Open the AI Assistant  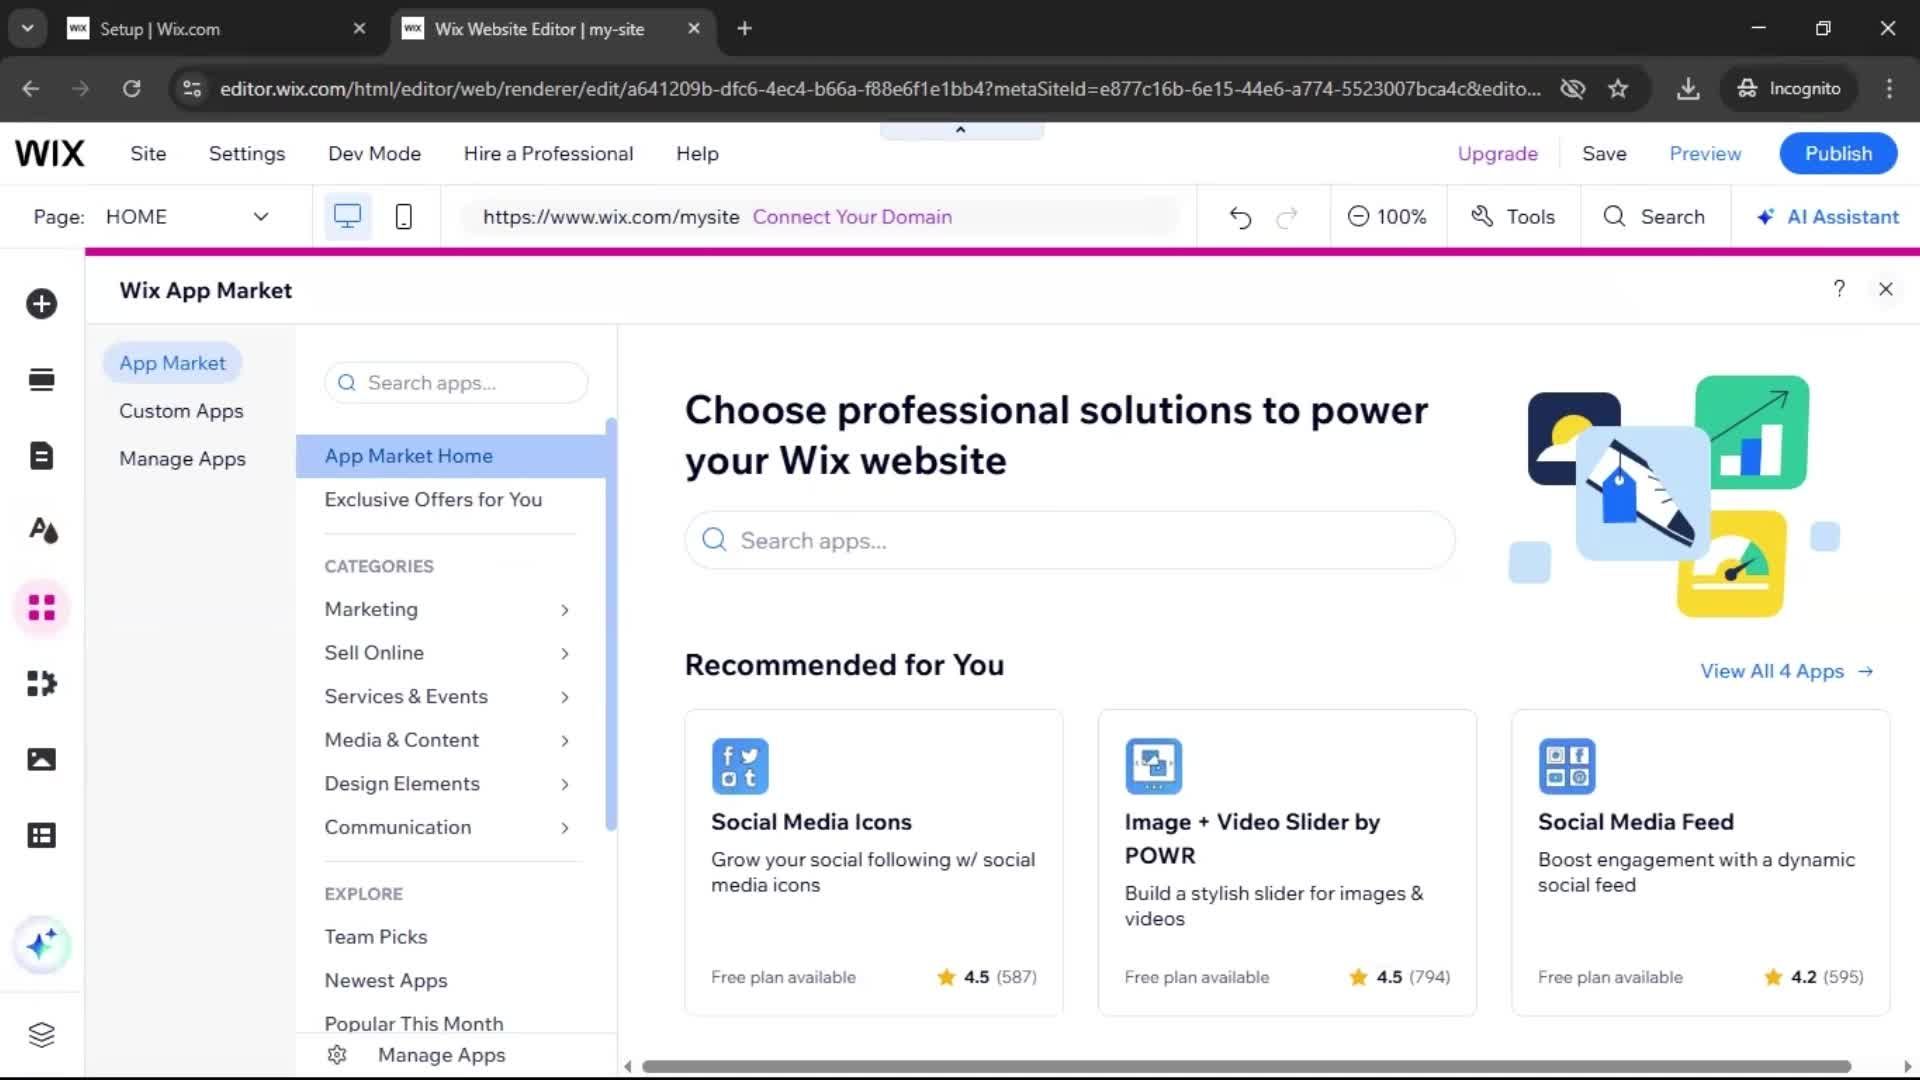pos(1827,217)
